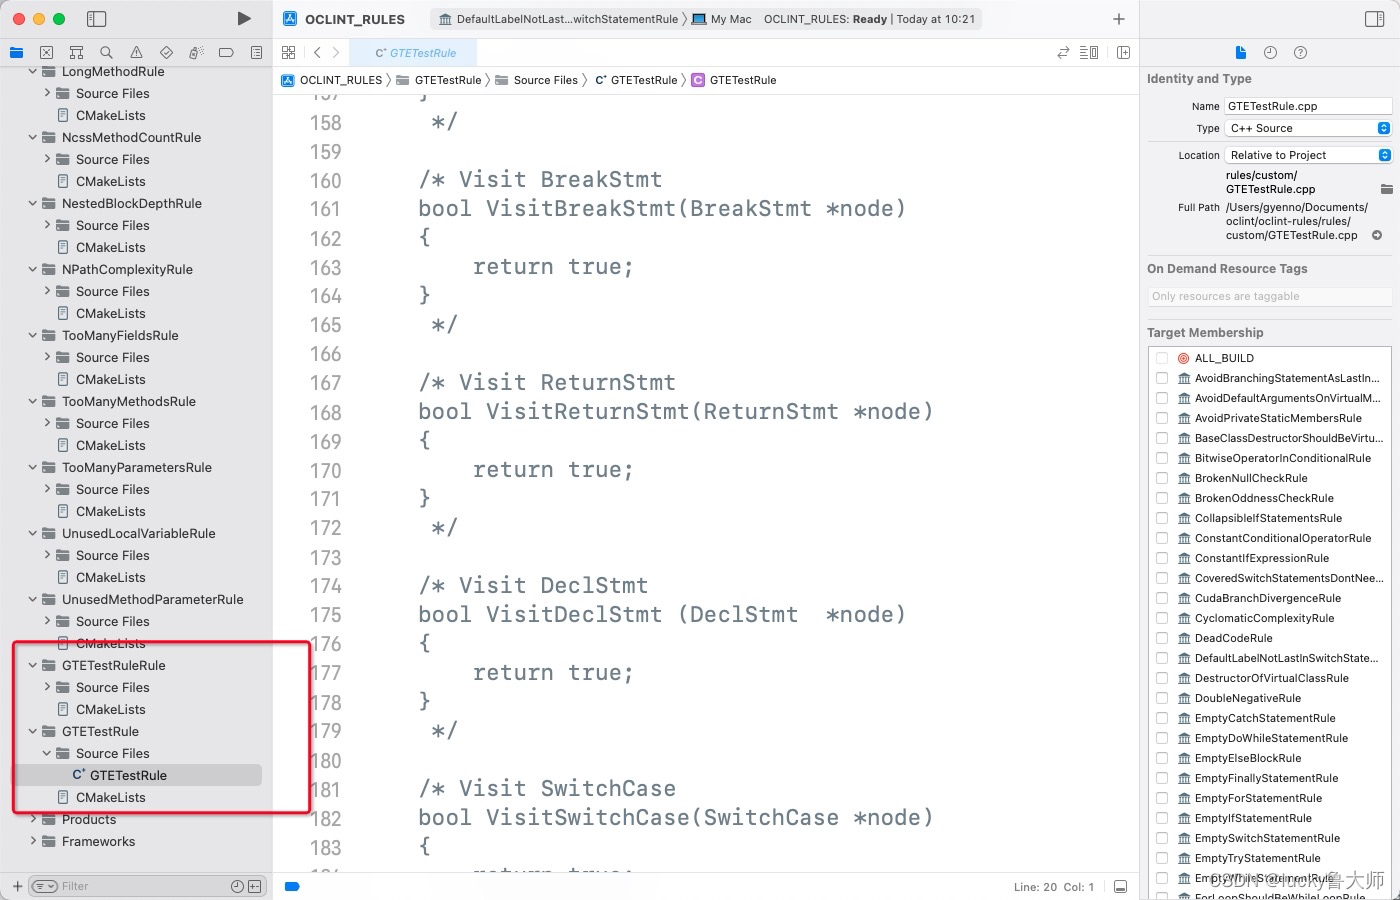This screenshot has height=900, width=1400.
Task: Click Source Files in the jump bar
Action: (537, 80)
